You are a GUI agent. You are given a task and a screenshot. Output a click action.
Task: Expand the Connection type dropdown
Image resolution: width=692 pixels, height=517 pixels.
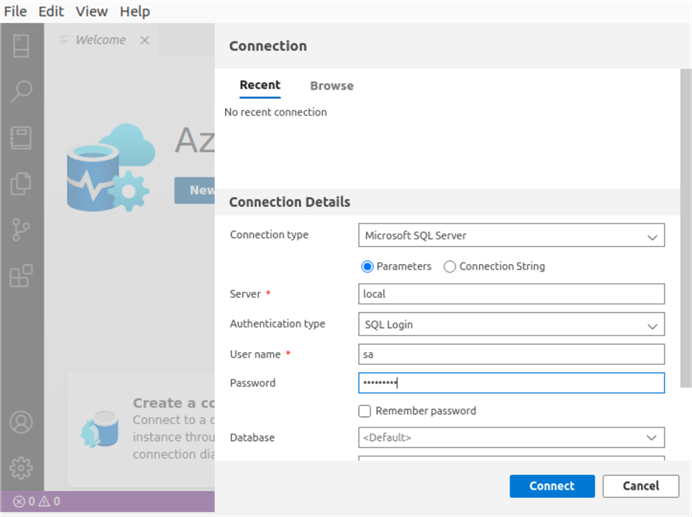tap(511, 236)
